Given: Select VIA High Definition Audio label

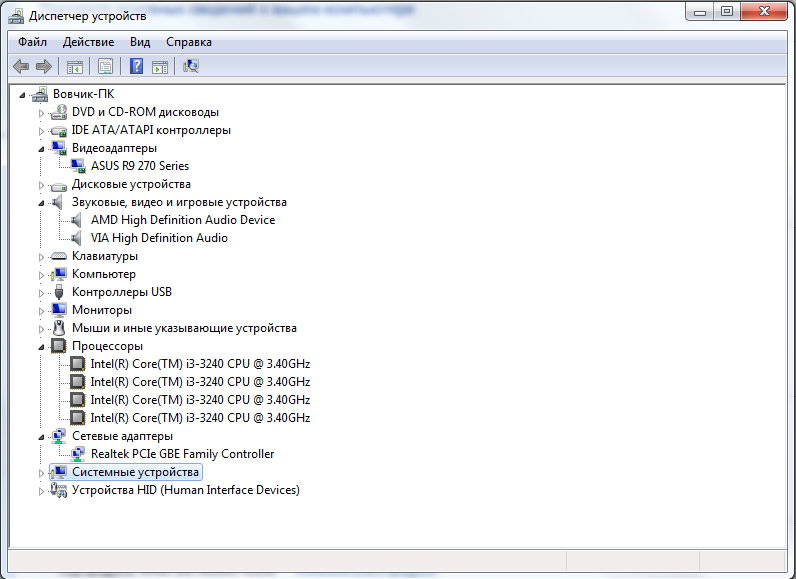Looking at the screenshot, I should click(x=159, y=238).
